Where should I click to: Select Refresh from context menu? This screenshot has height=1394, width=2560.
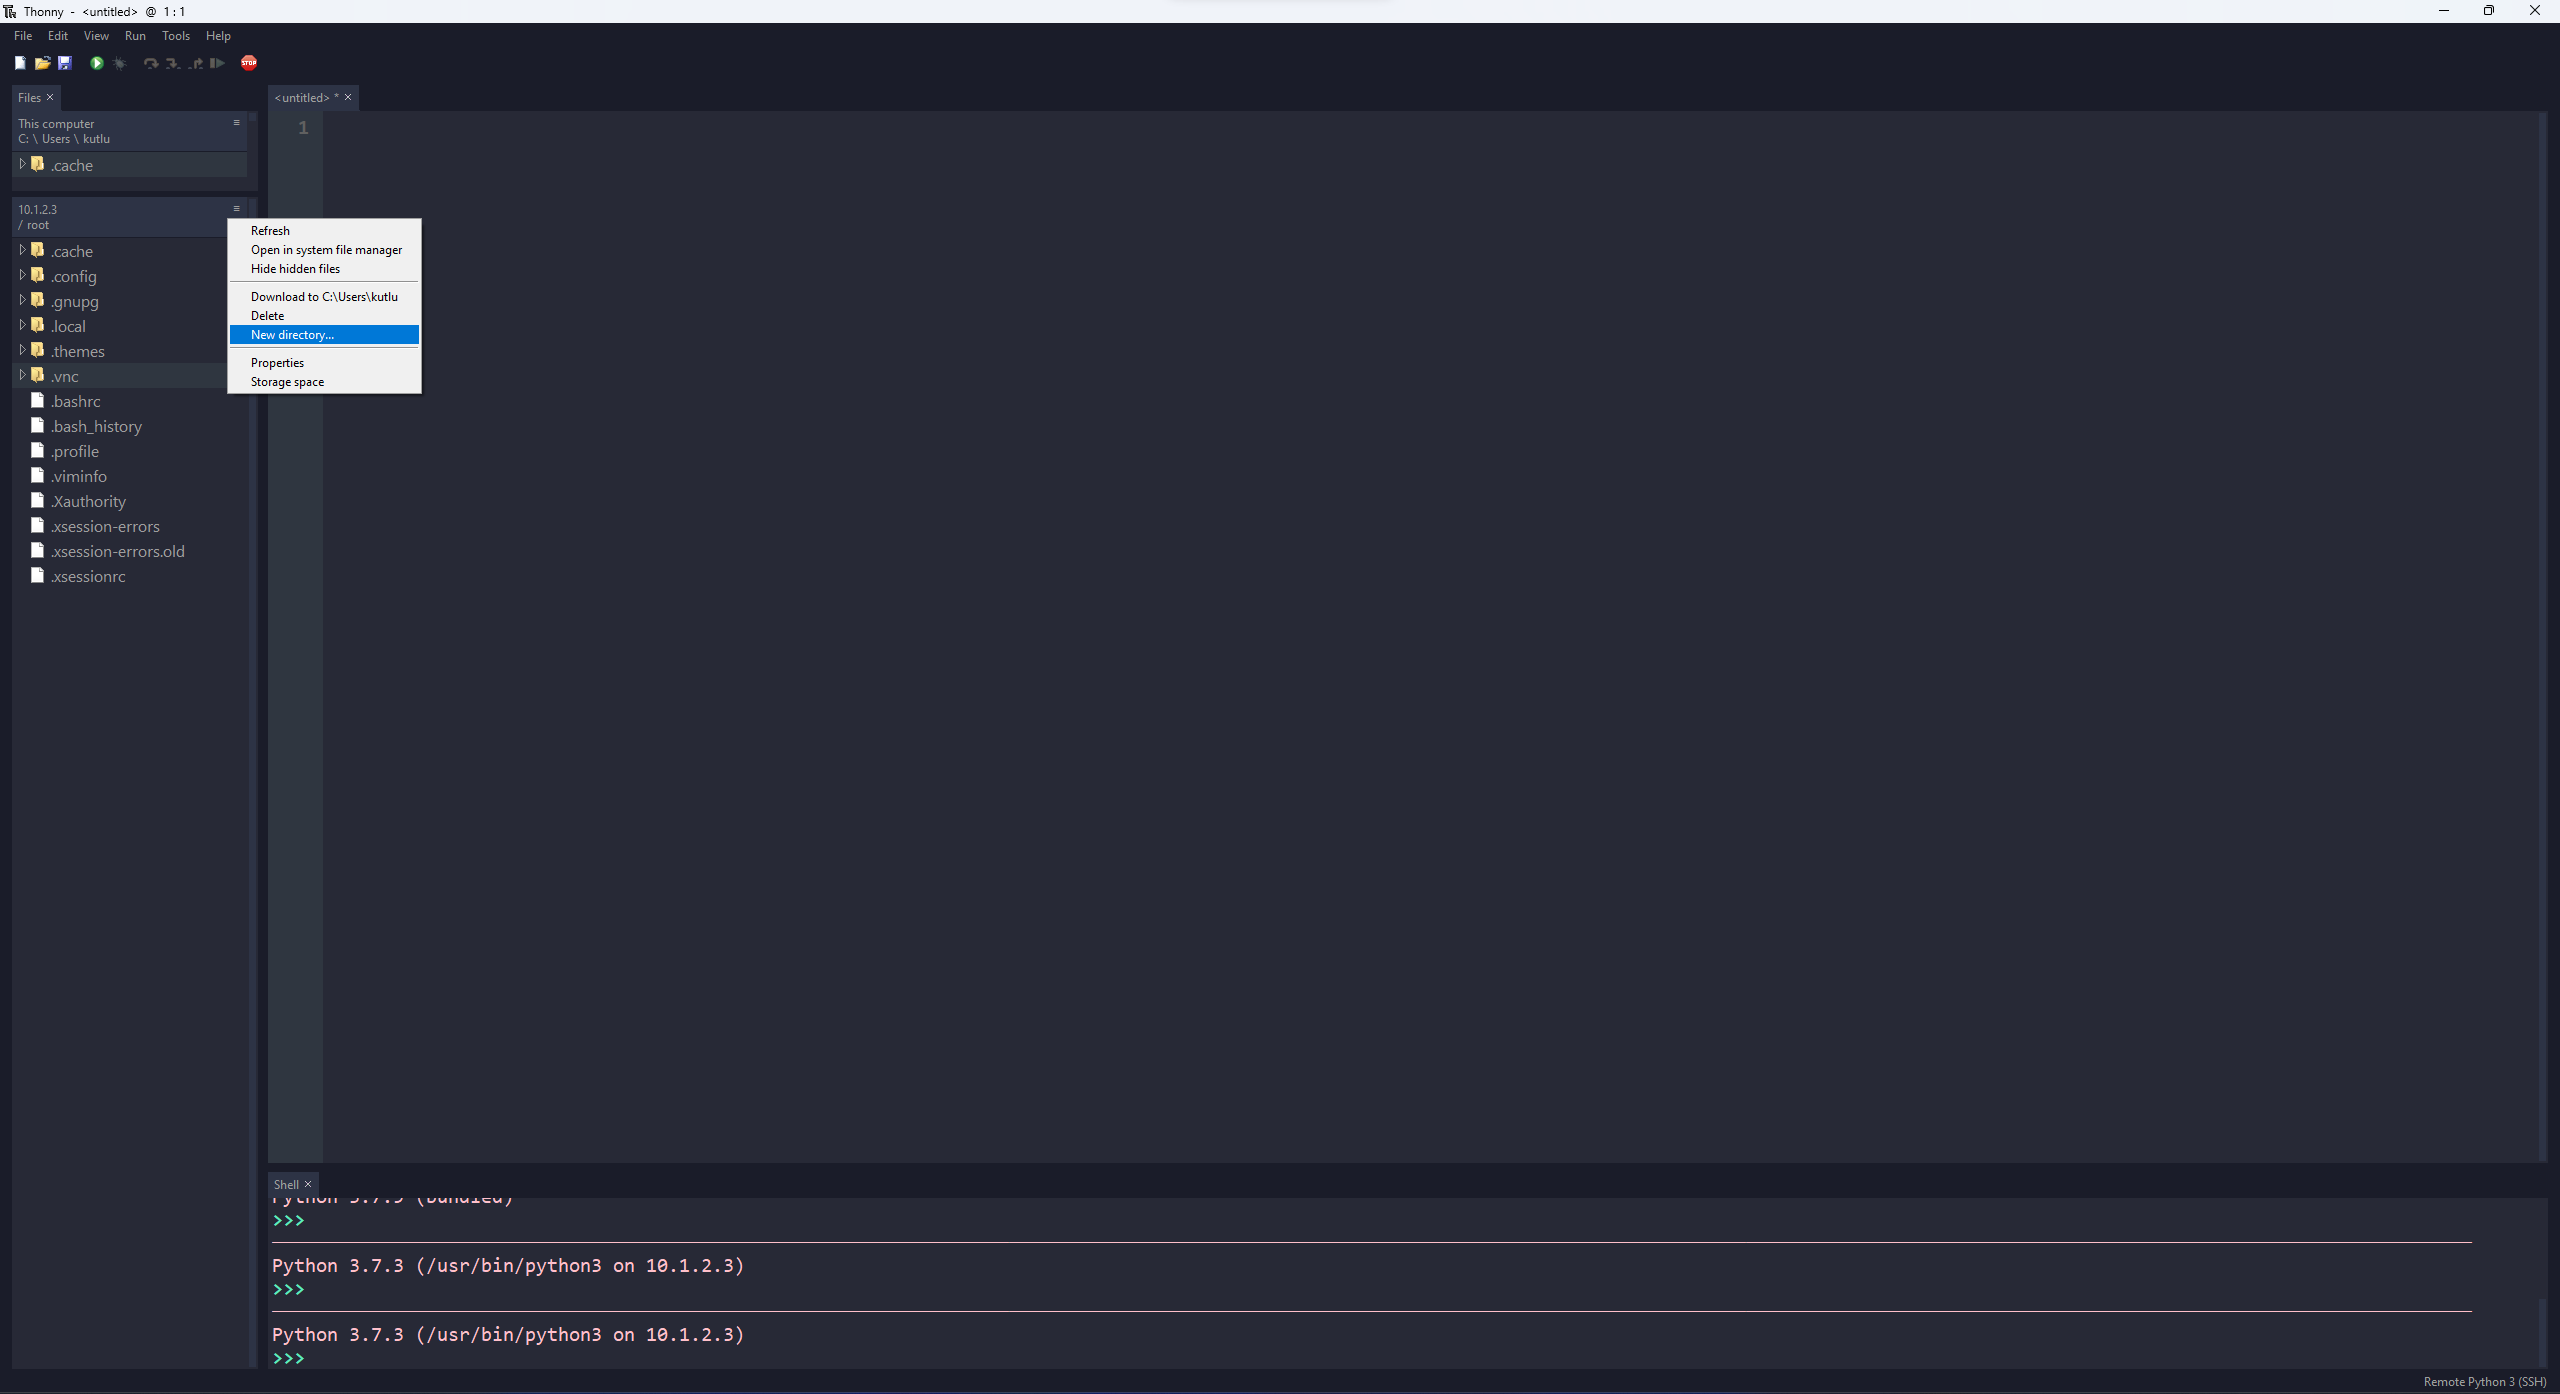pos(269,228)
